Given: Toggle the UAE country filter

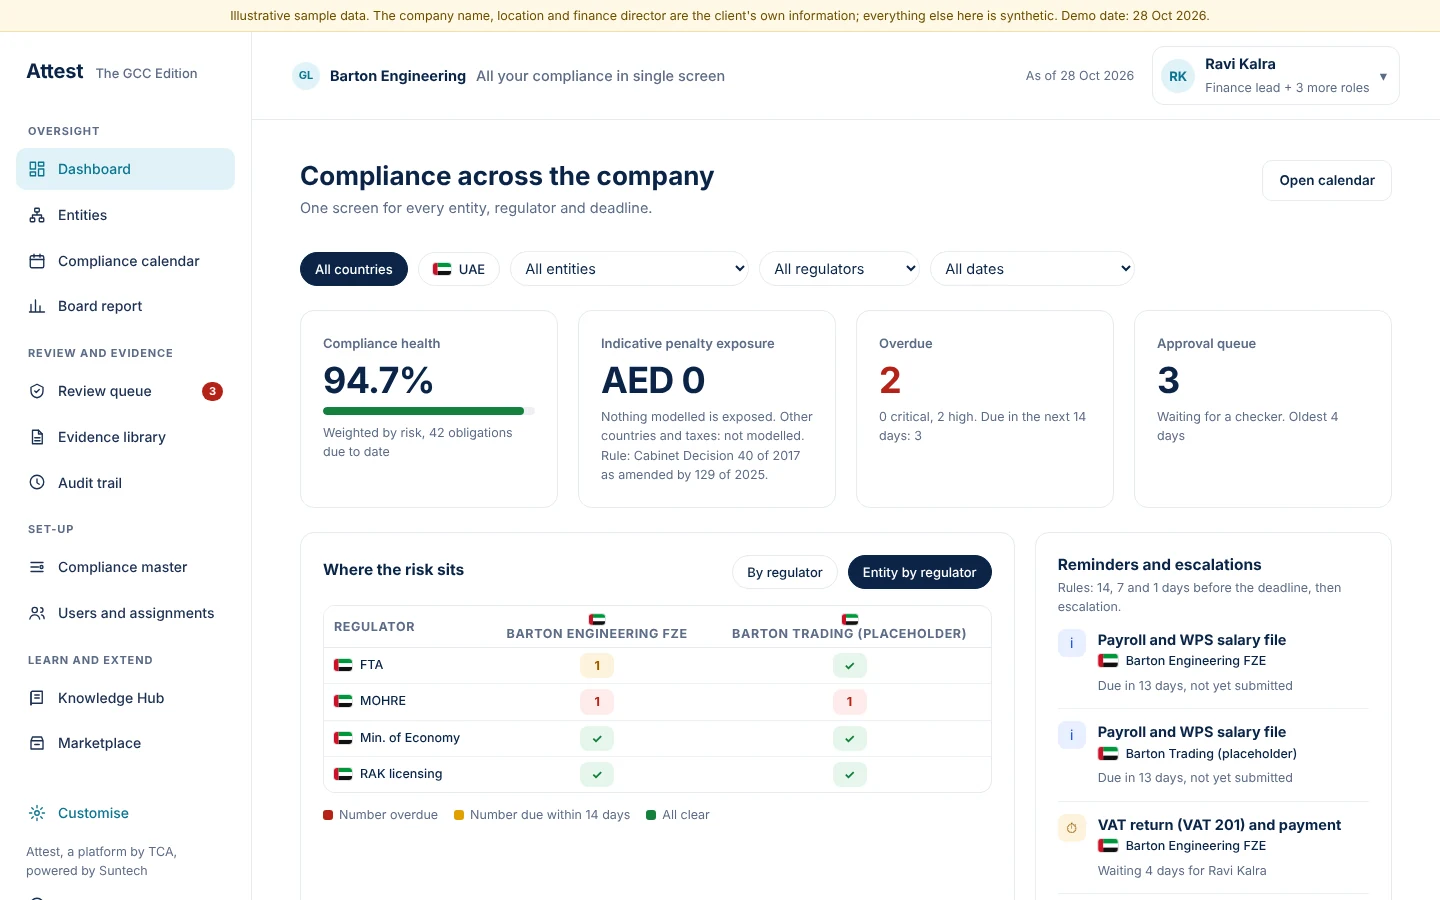Looking at the screenshot, I should click(459, 269).
